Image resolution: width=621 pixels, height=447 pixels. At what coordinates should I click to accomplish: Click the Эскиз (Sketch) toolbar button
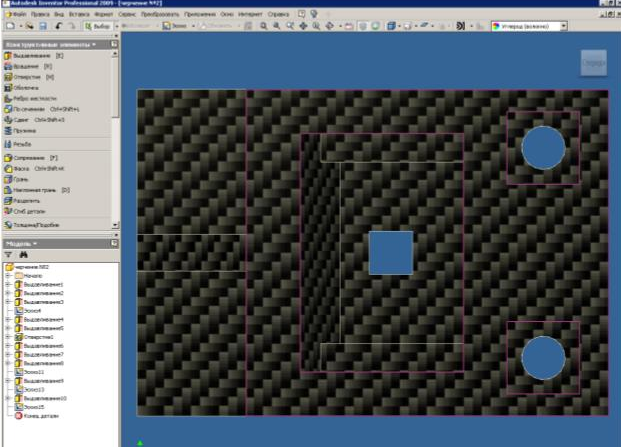175,26
